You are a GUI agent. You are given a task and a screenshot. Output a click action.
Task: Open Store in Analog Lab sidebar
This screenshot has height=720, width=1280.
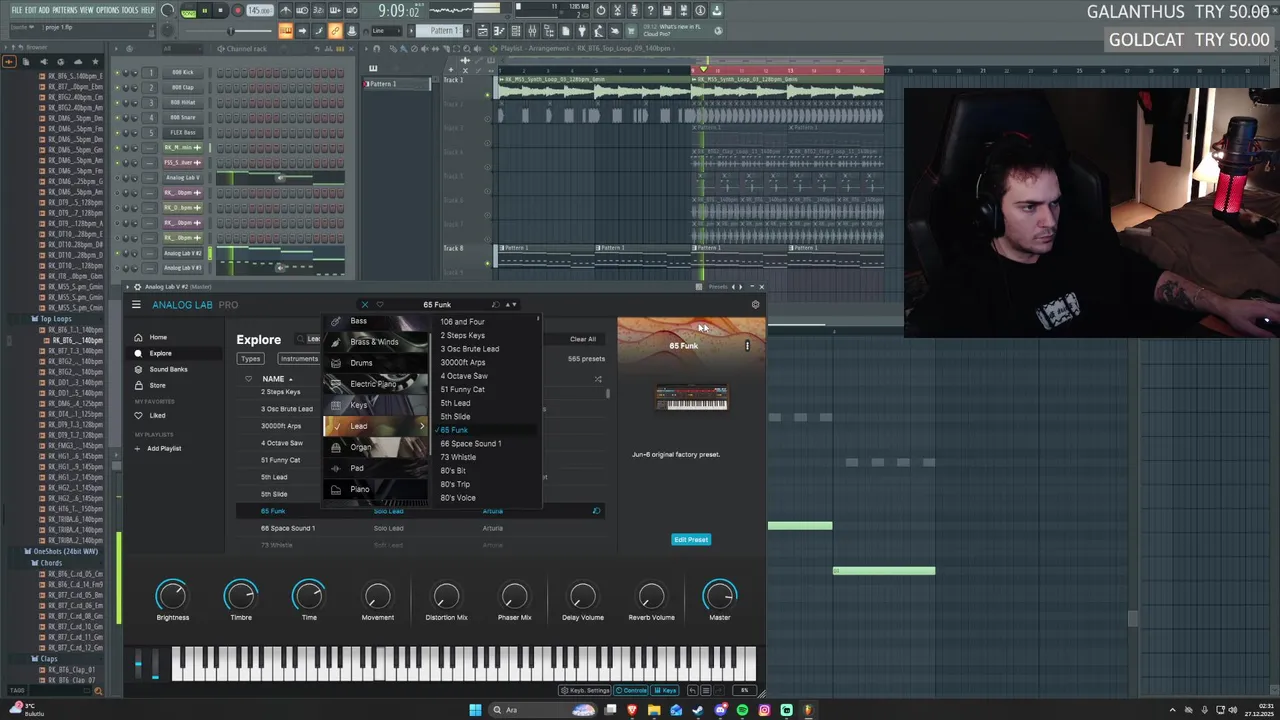tap(157, 385)
